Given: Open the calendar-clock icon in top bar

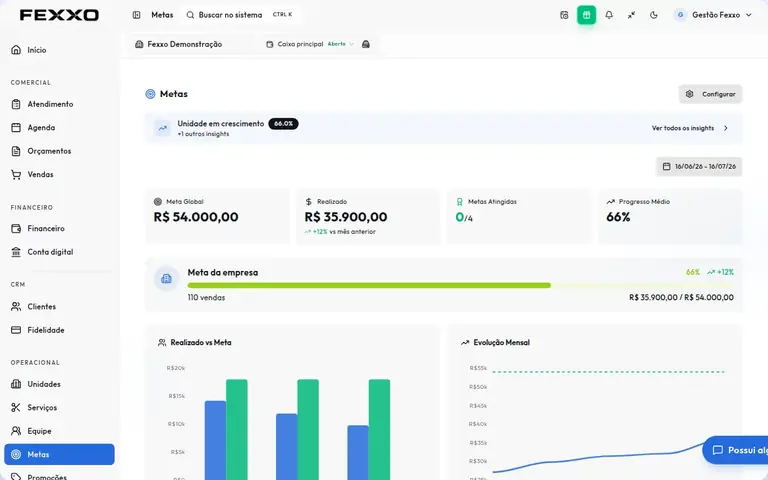Looking at the screenshot, I should (564, 15).
